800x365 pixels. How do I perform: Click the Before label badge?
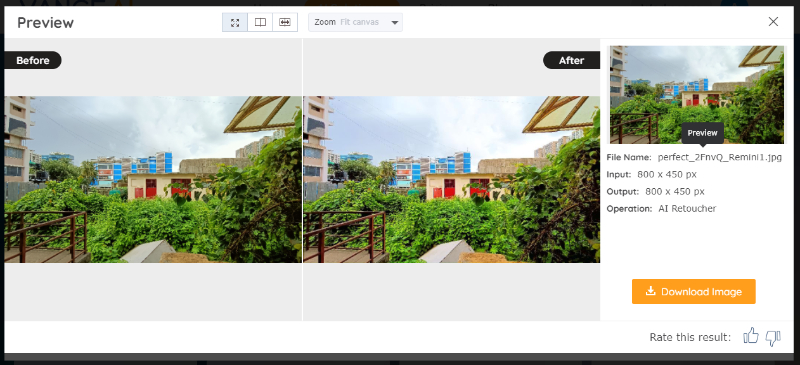33,60
